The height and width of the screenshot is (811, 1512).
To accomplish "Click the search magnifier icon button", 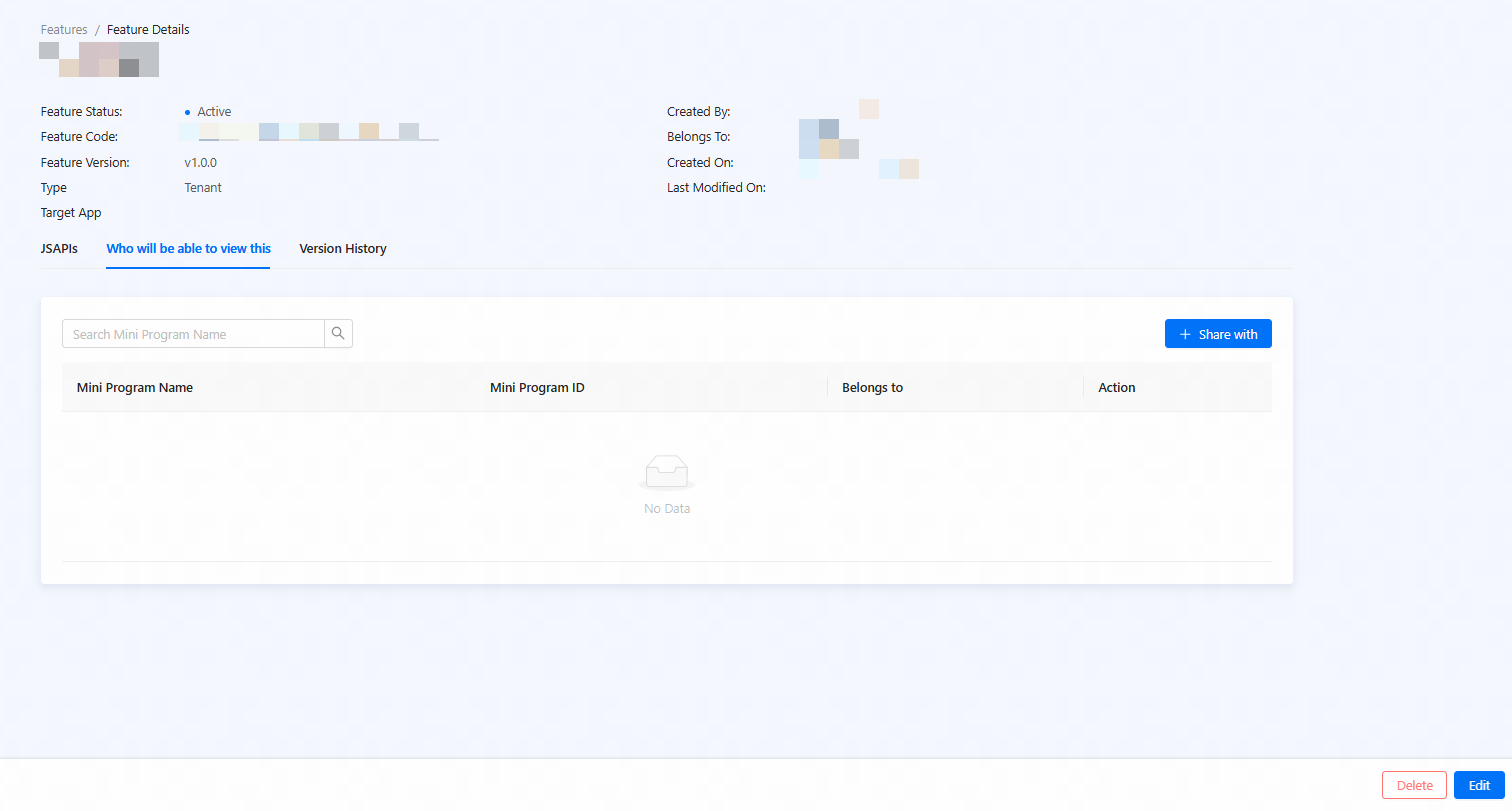I will tap(338, 334).
